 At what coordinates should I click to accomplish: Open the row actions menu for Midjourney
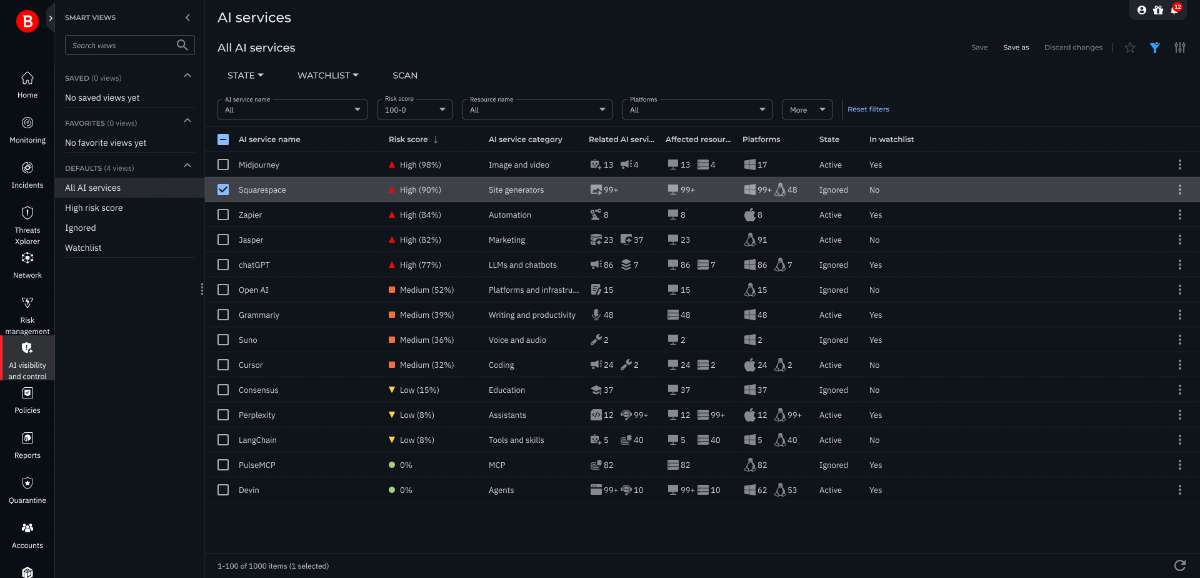[x=1180, y=164]
